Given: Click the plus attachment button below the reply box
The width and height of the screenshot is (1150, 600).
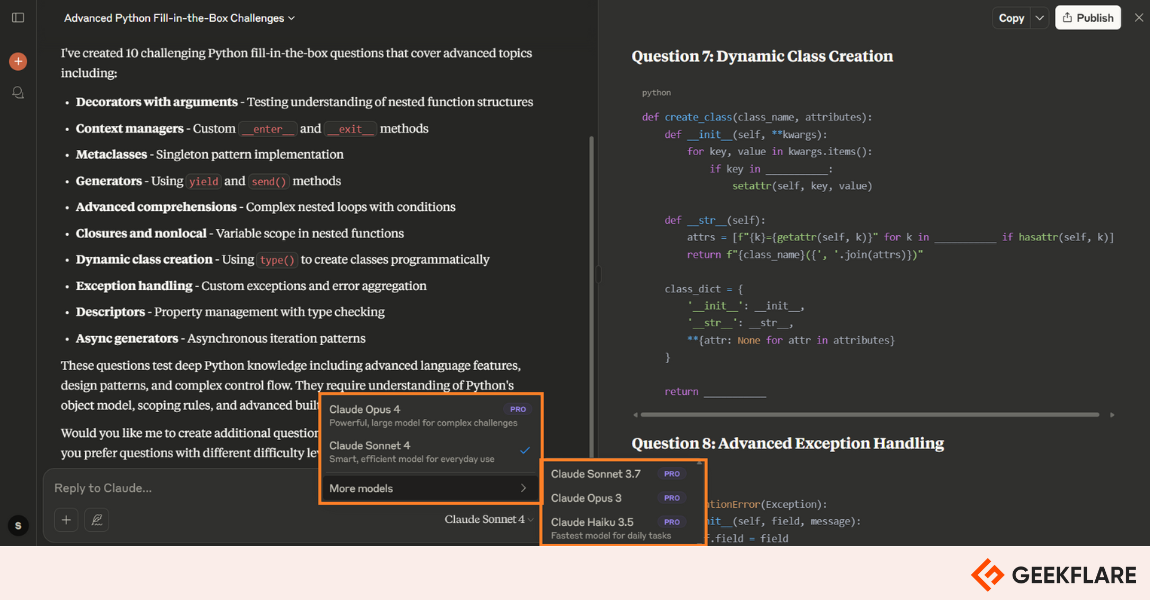Looking at the screenshot, I should [66, 520].
